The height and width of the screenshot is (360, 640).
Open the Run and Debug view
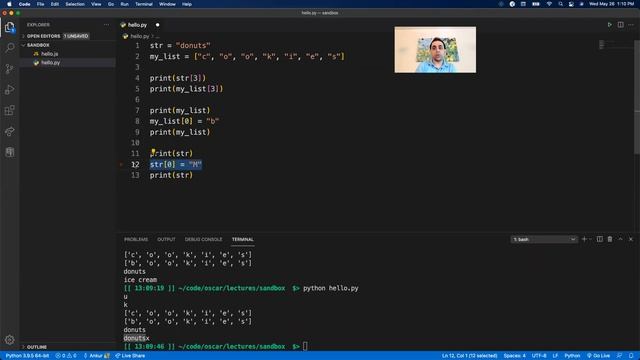click(x=9, y=89)
